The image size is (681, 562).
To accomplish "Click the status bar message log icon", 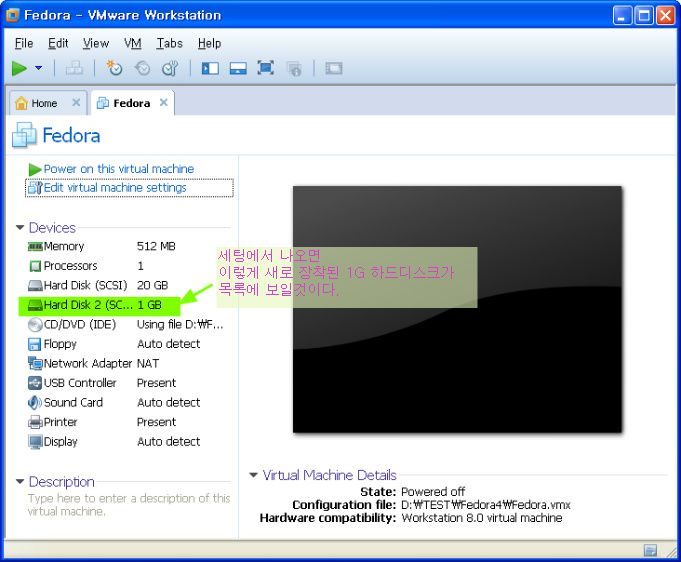I will coord(650,550).
